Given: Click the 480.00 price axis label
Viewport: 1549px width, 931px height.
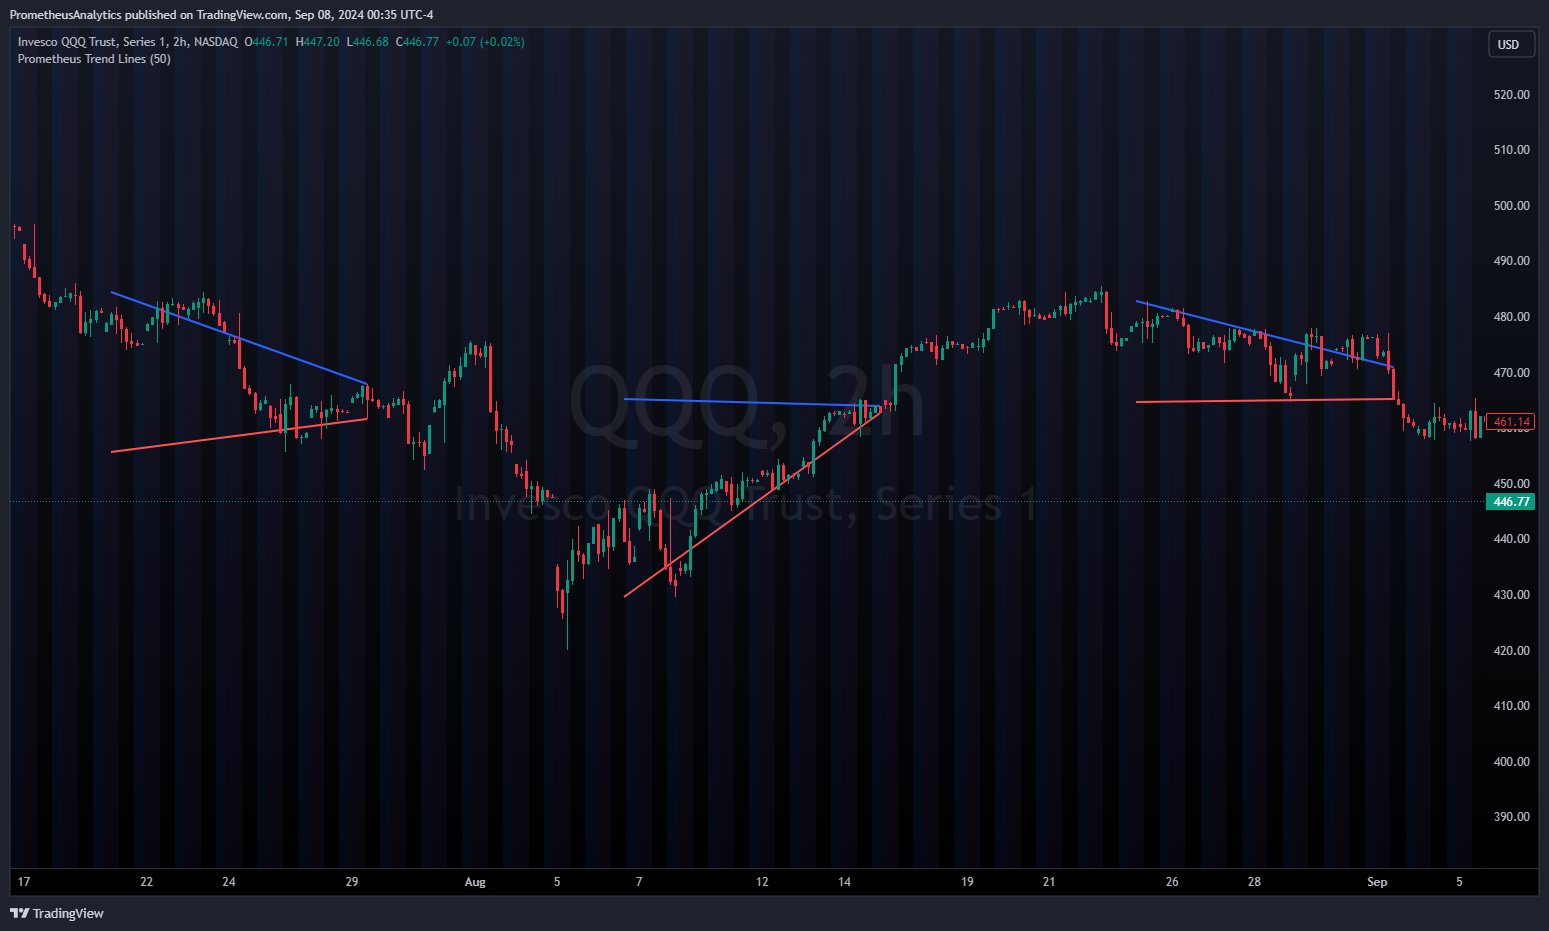Looking at the screenshot, I should tap(1511, 317).
